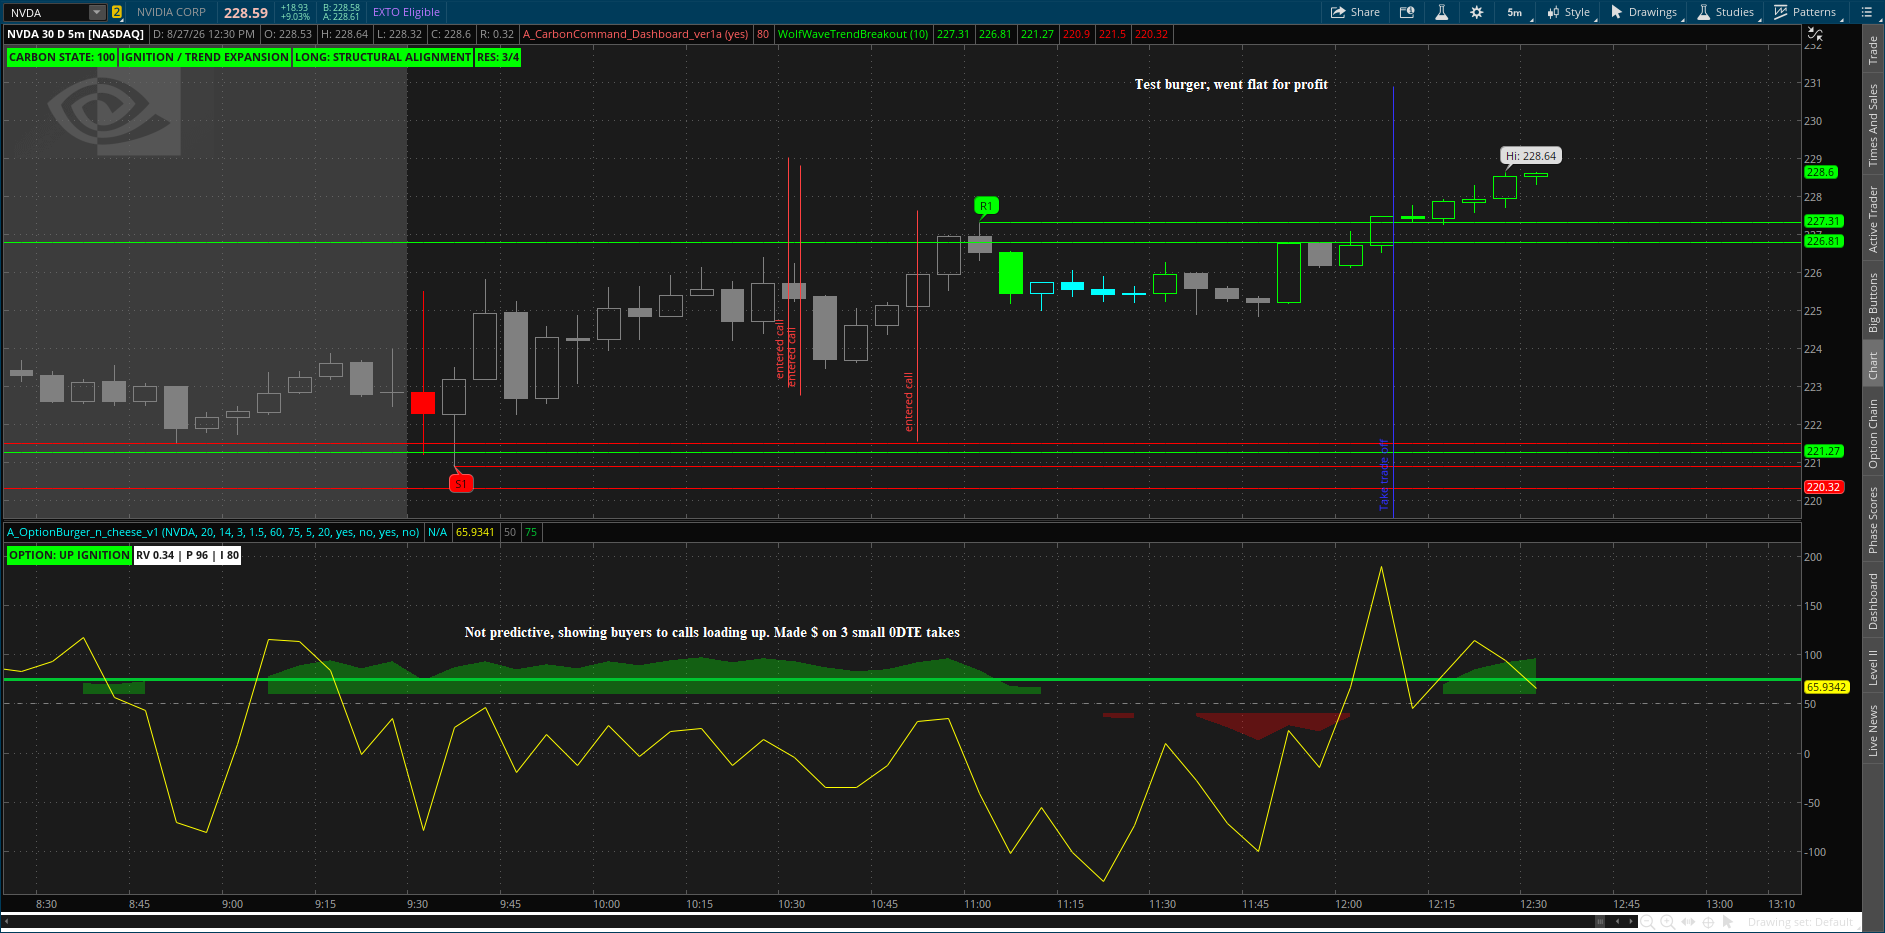1885x933 pixels.
Task: Click the 227.31 green price axis label
Action: tap(1823, 221)
